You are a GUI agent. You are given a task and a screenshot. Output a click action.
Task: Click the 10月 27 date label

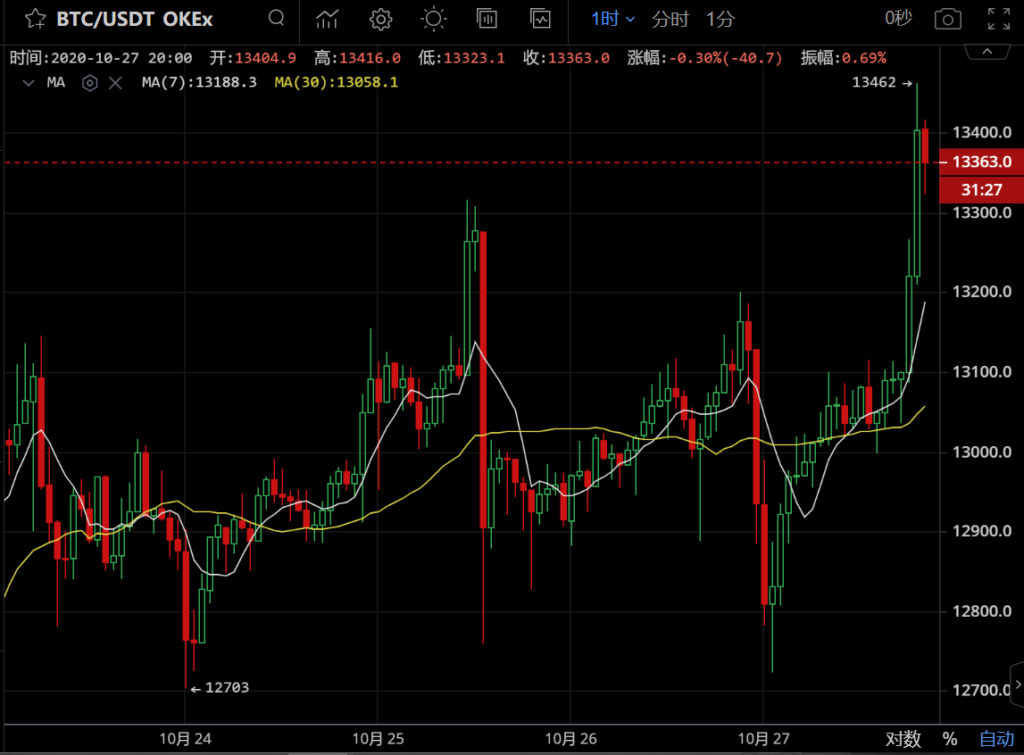763,739
